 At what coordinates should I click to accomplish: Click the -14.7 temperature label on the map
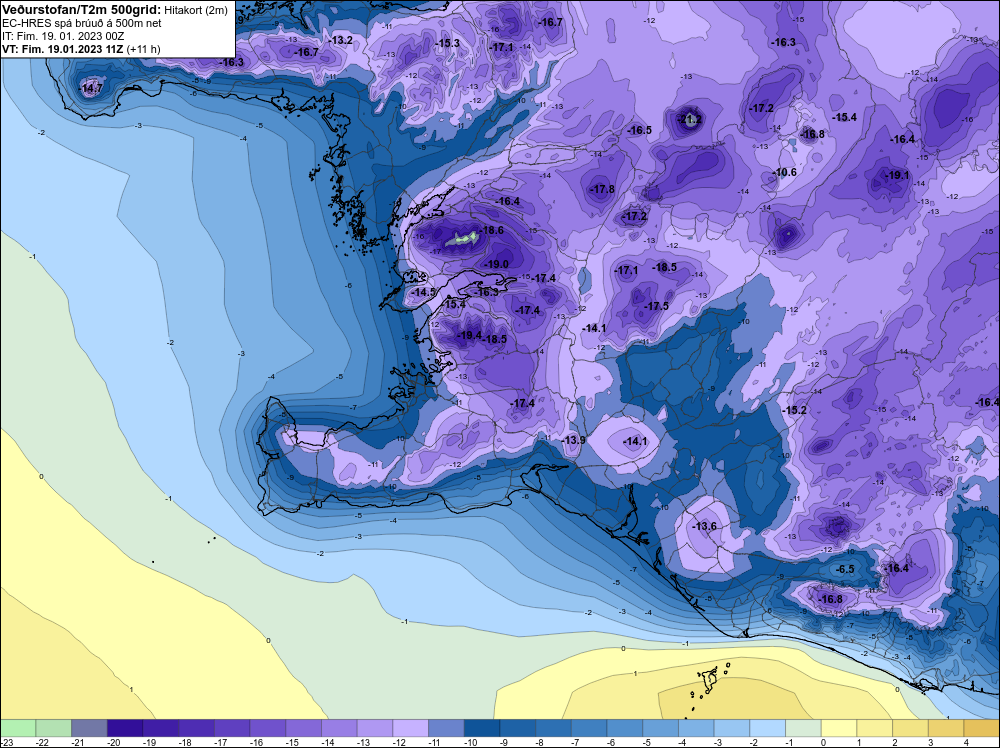[x=91, y=89]
